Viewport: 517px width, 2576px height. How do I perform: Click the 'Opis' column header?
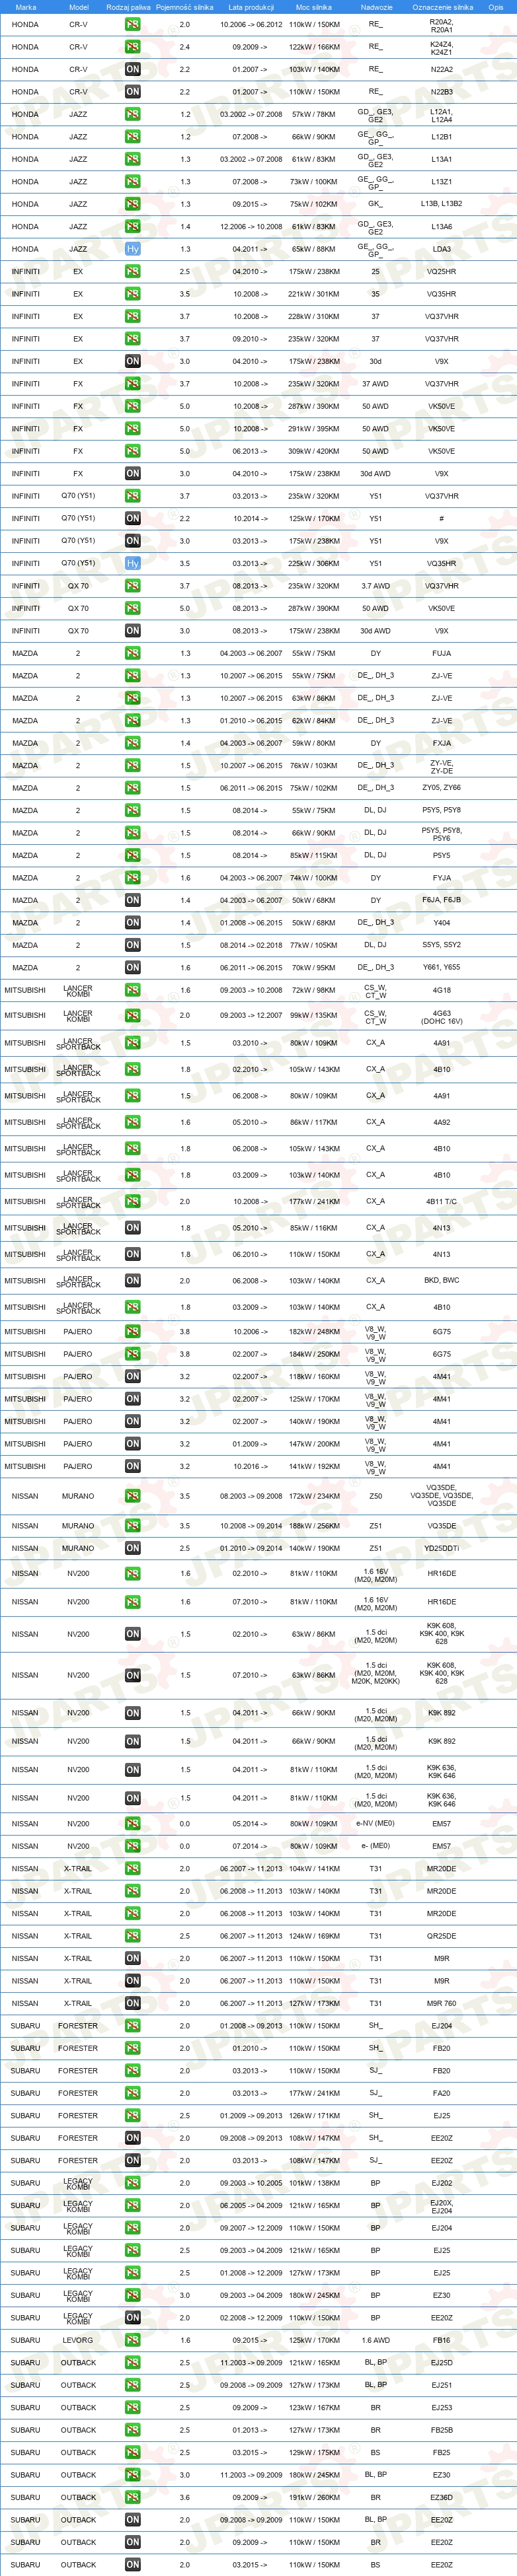[495, 7]
